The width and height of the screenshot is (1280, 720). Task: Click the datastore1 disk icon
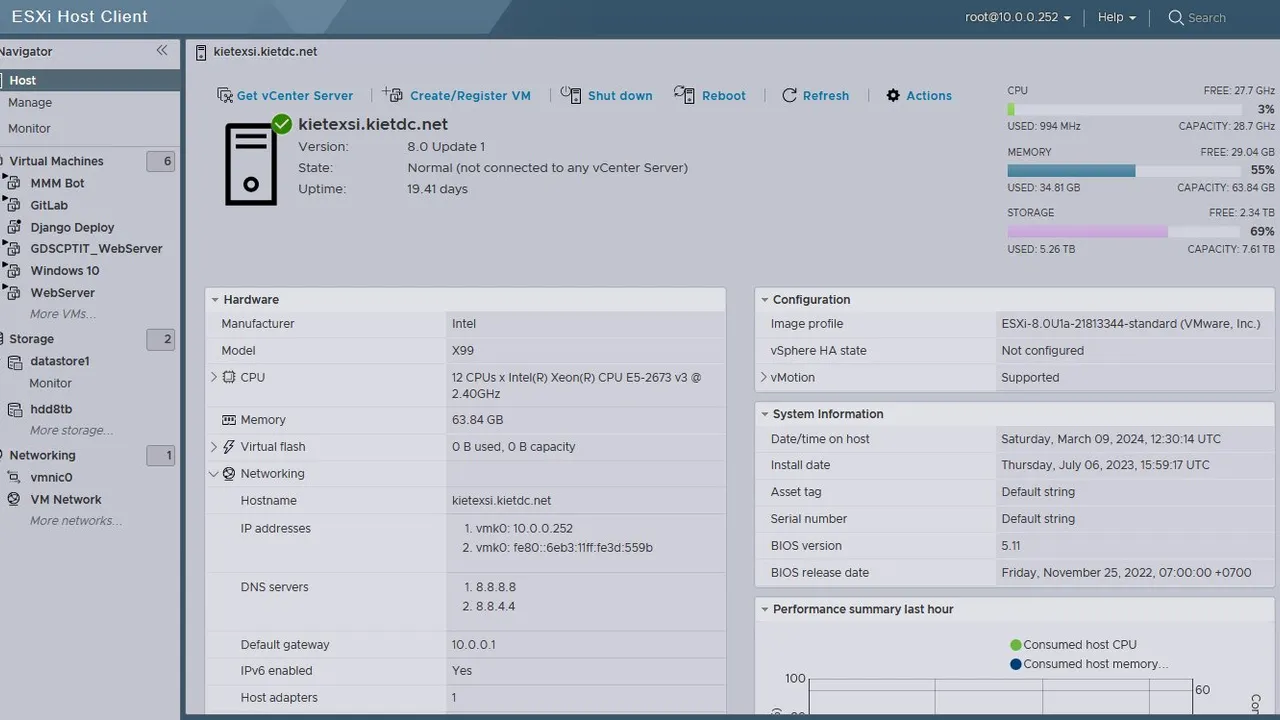(14, 362)
